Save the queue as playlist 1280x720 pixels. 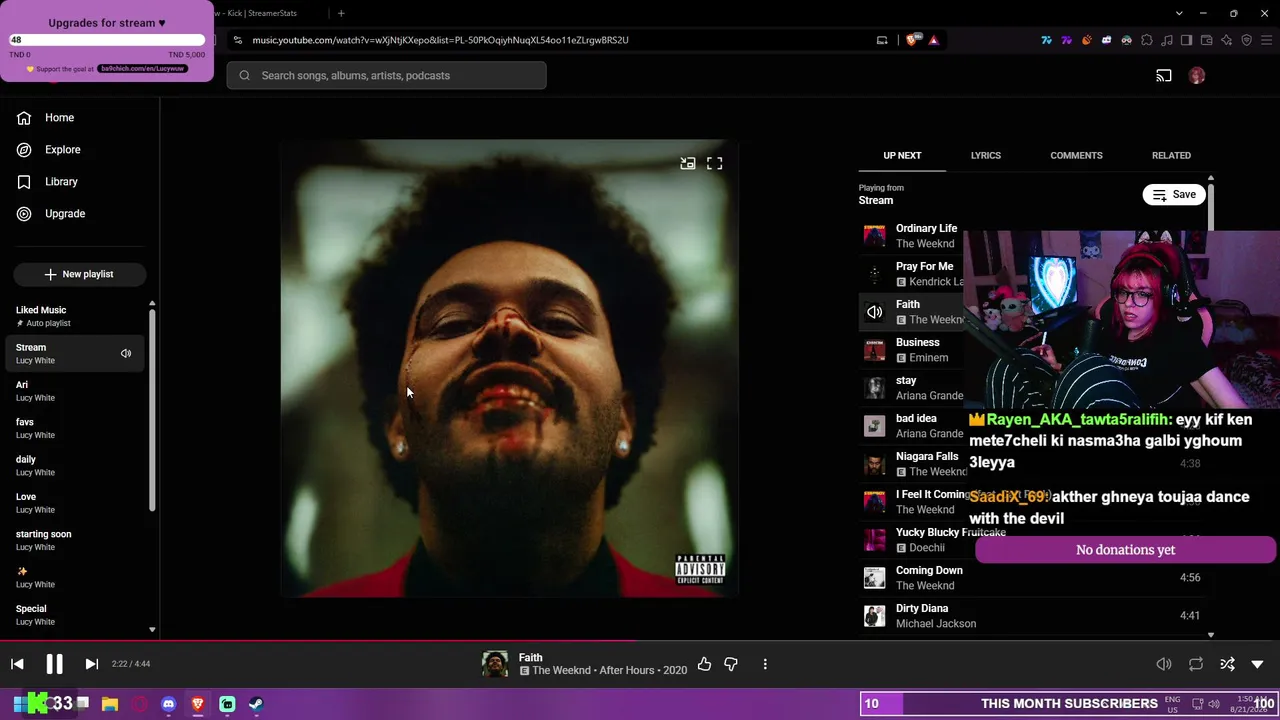click(x=1174, y=195)
